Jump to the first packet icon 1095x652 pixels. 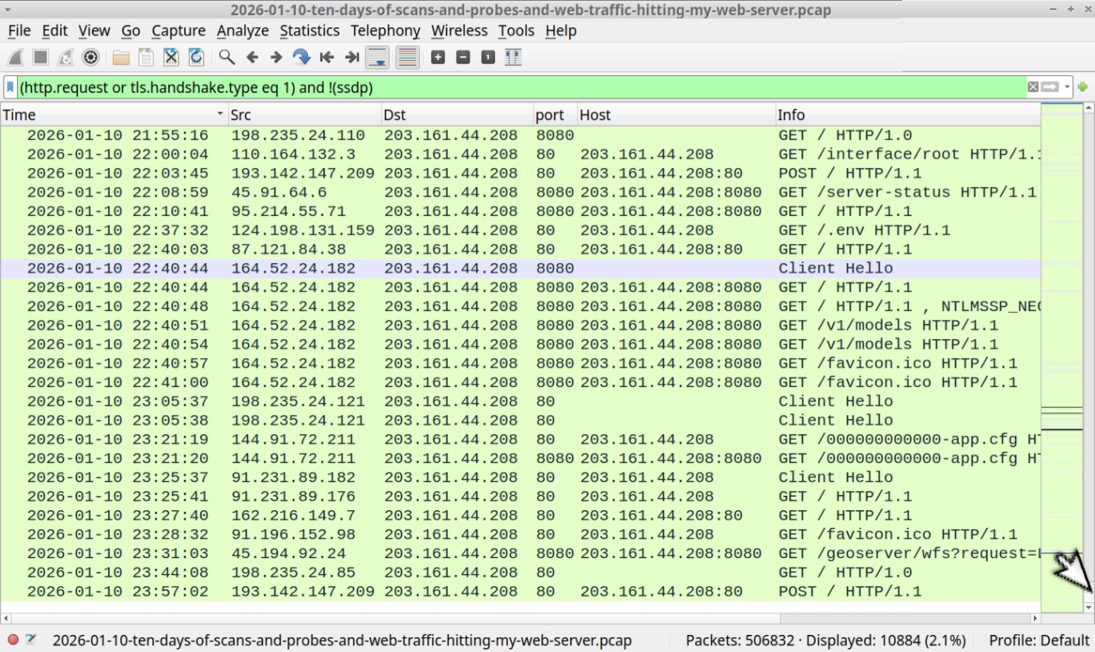[327, 58]
